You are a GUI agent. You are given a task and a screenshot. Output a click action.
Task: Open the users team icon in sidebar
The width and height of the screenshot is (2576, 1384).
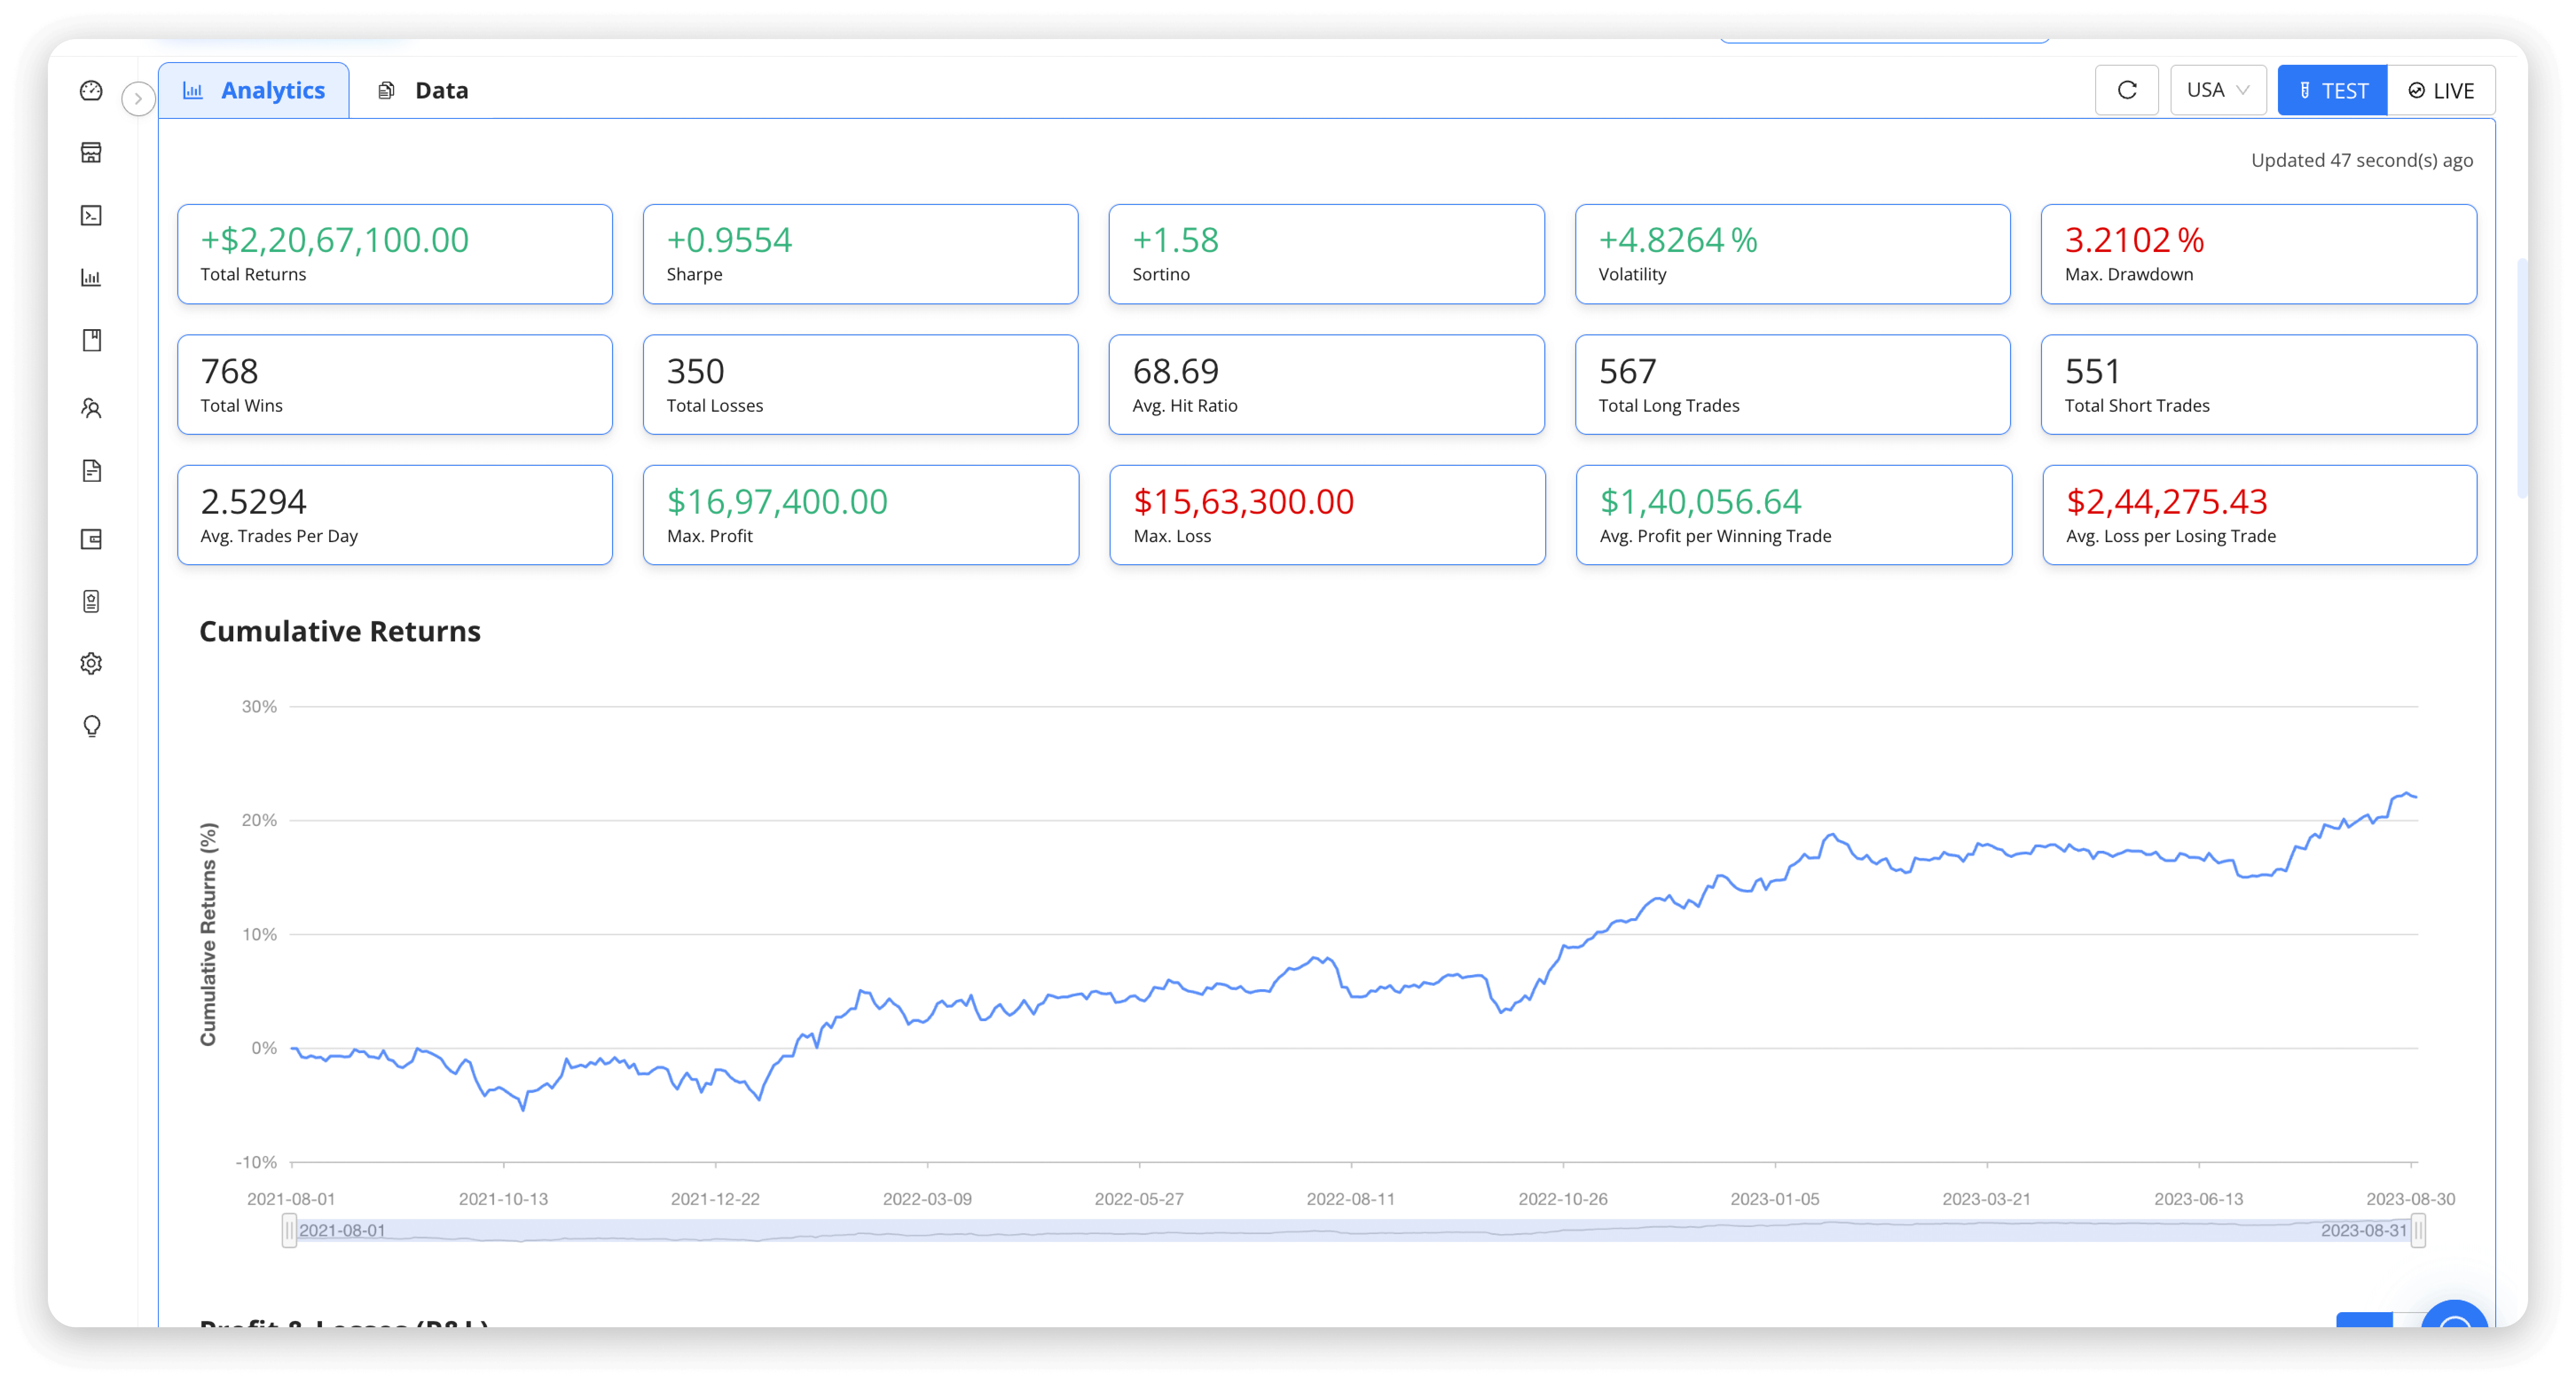(x=91, y=408)
